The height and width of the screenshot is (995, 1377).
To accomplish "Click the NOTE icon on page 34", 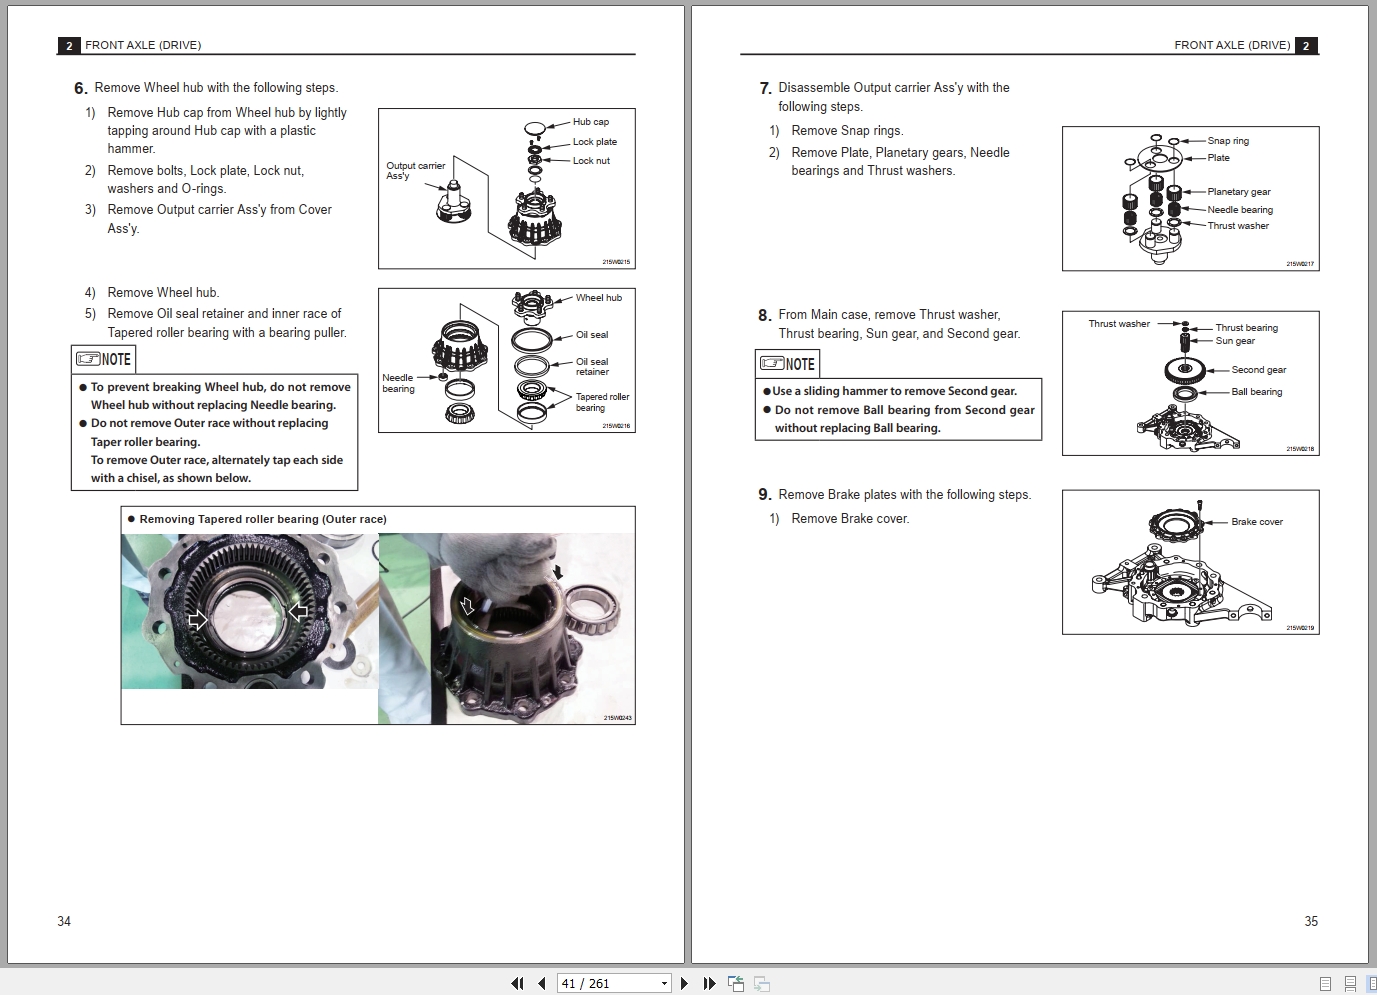I will click(x=103, y=359).
